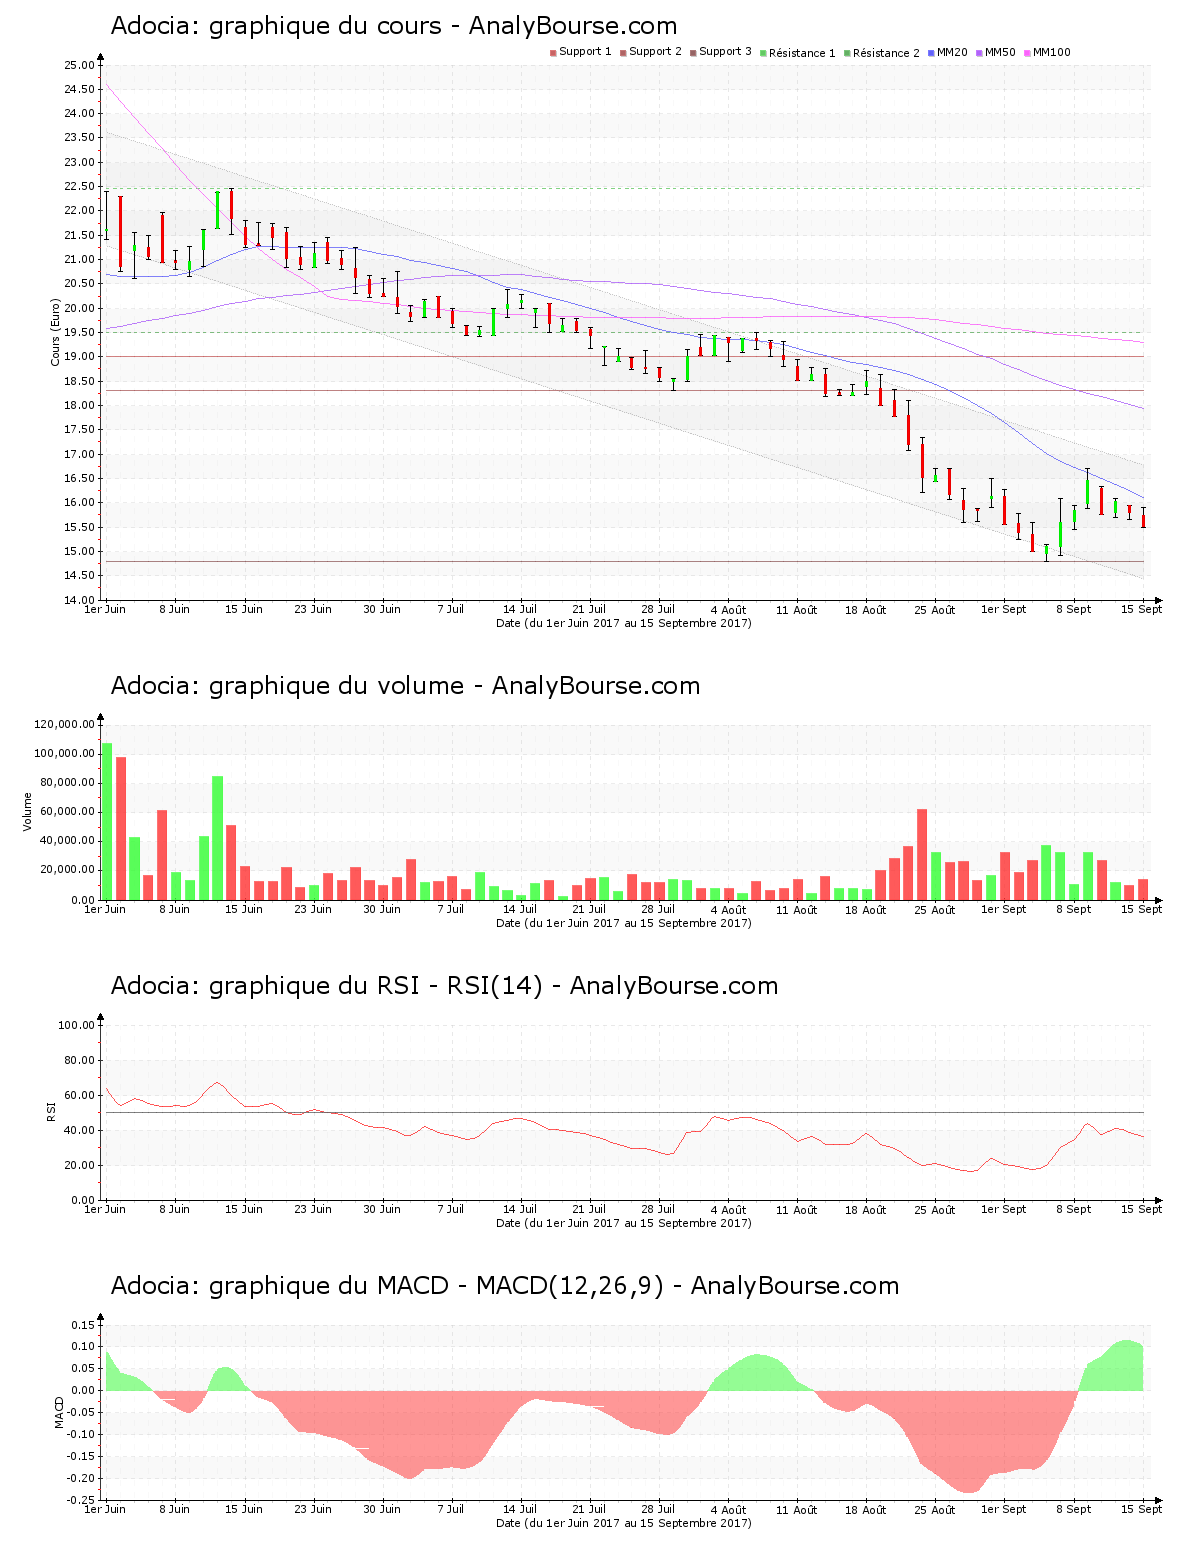Screen dimensions: 1200x1550
Task: Select the MM100 legend label
Action: click(x=1051, y=52)
